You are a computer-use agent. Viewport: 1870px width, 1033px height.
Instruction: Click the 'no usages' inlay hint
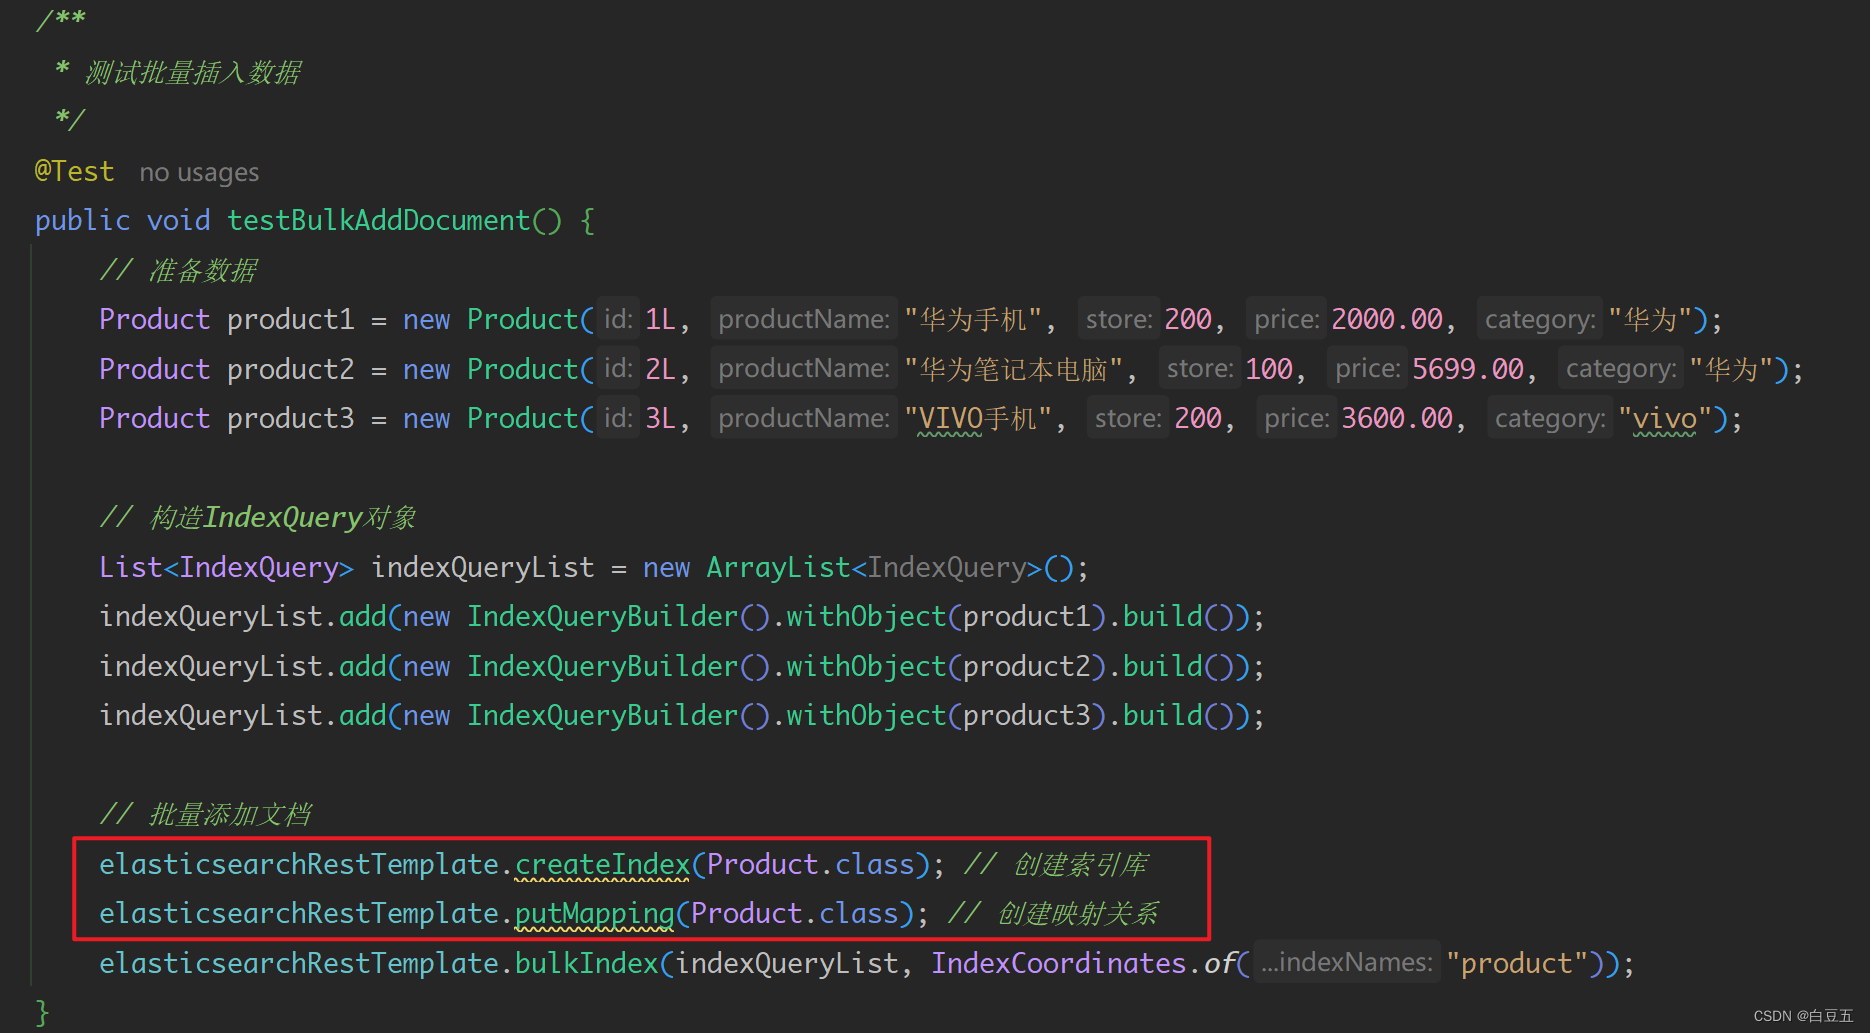pyautogui.click(x=199, y=172)
